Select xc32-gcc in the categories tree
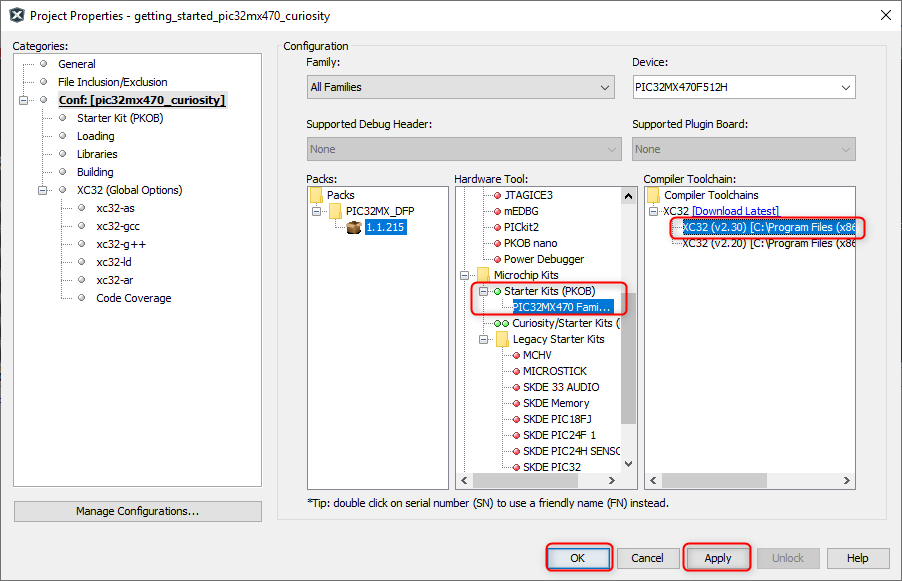 tap(118, 226)
